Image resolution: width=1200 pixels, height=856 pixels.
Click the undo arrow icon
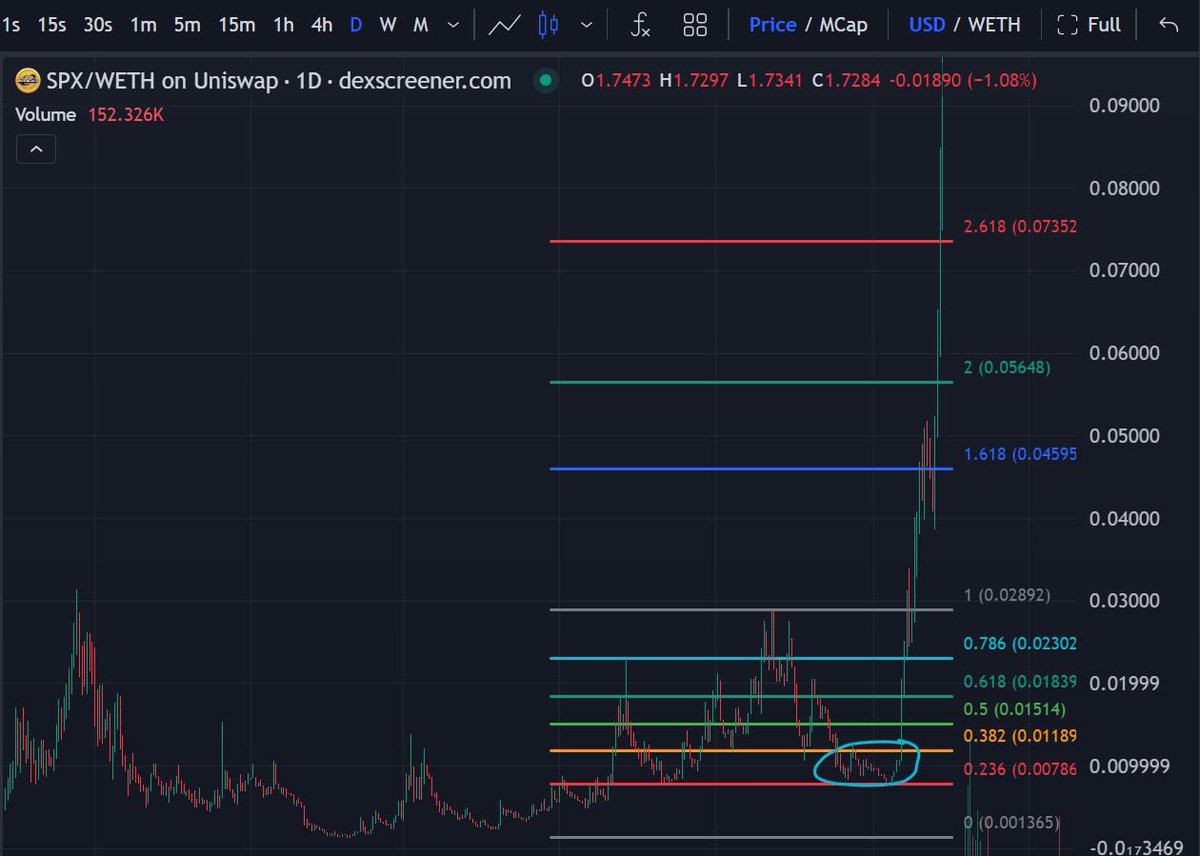1168,24
